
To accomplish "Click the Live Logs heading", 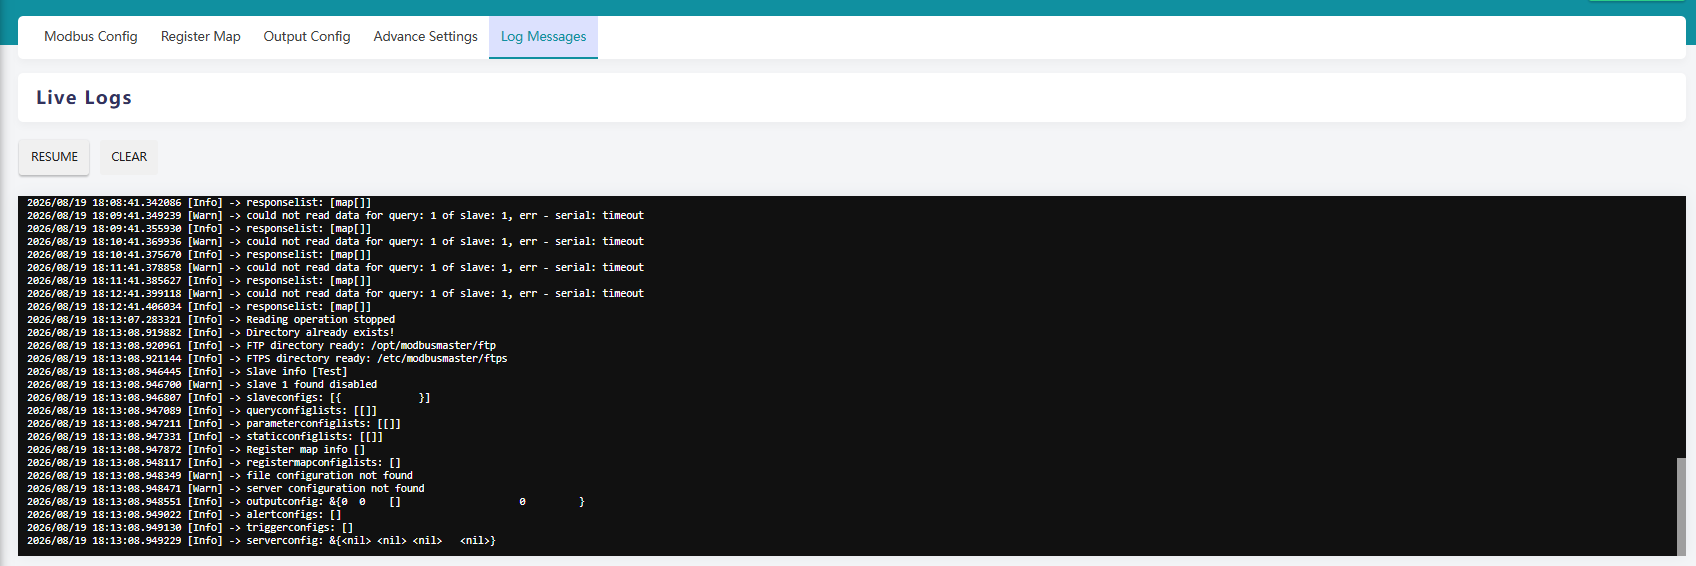I will tap(84, 98).
